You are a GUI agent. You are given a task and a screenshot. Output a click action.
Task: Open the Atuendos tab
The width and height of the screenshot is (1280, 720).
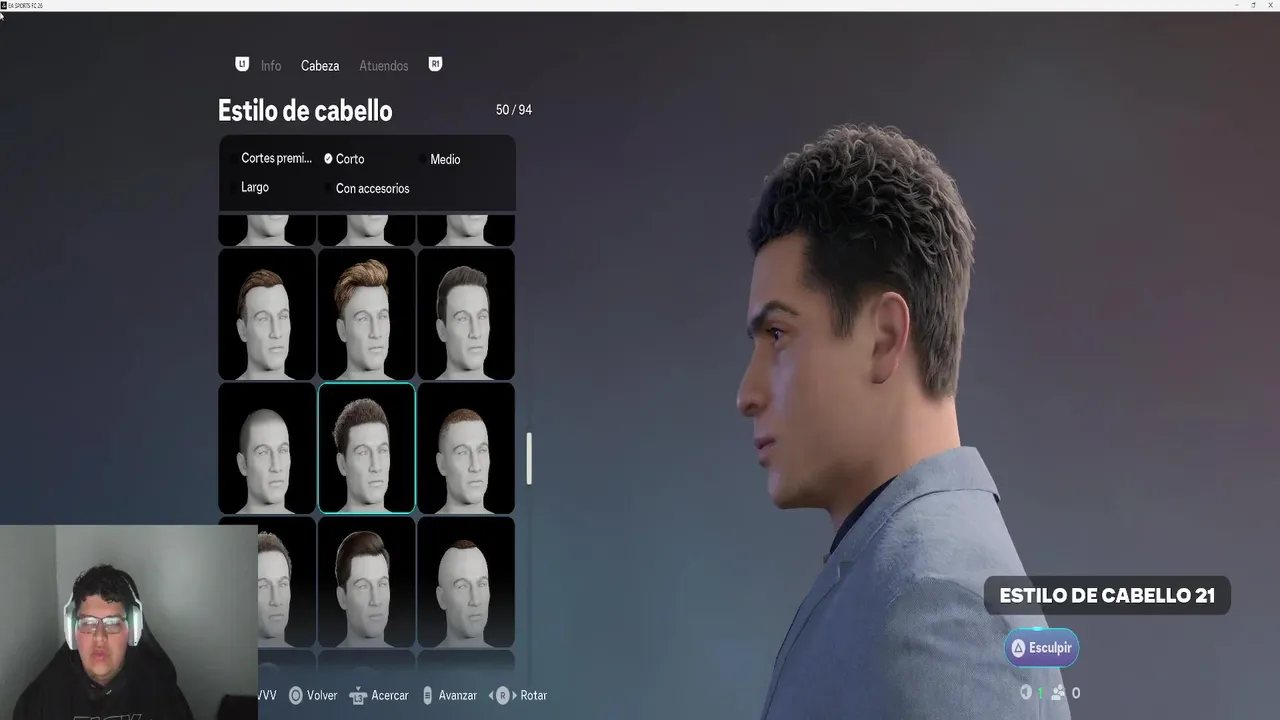384,66
